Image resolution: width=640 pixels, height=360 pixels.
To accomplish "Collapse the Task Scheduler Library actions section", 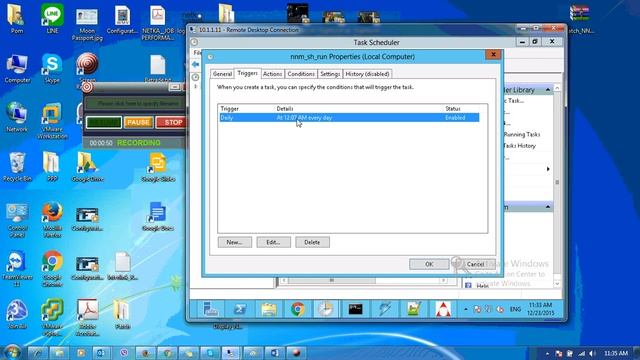I will (x=548, y=90).
